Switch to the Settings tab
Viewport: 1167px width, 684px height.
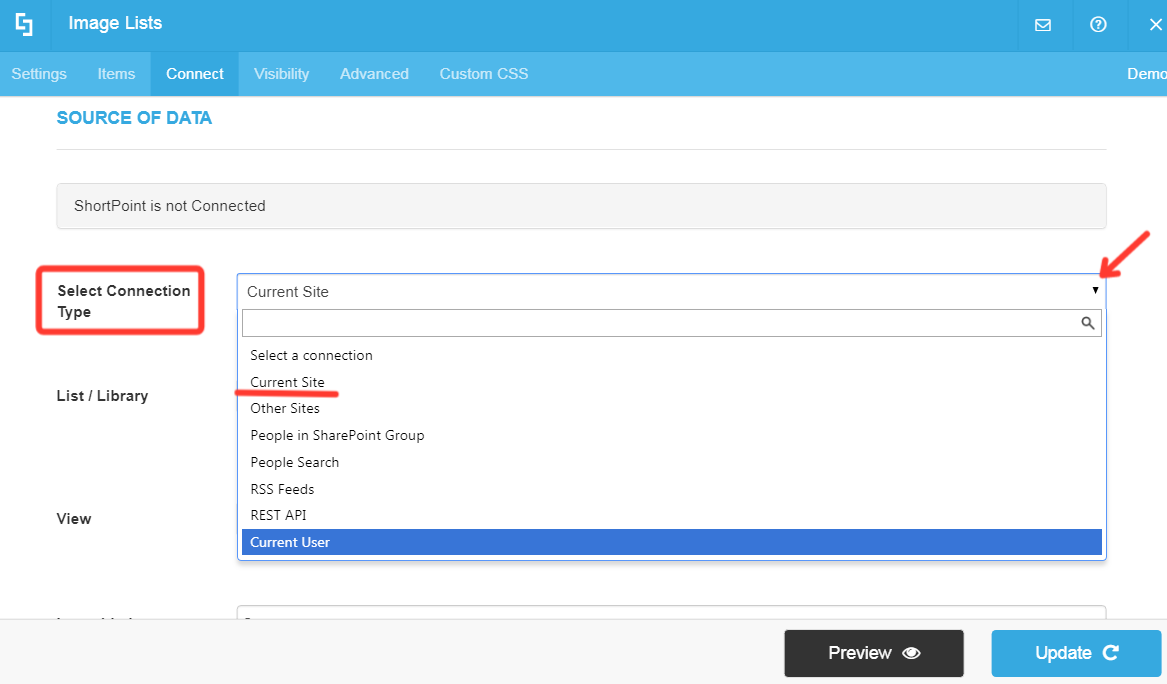pyautogui.click(x=38, y=73)
